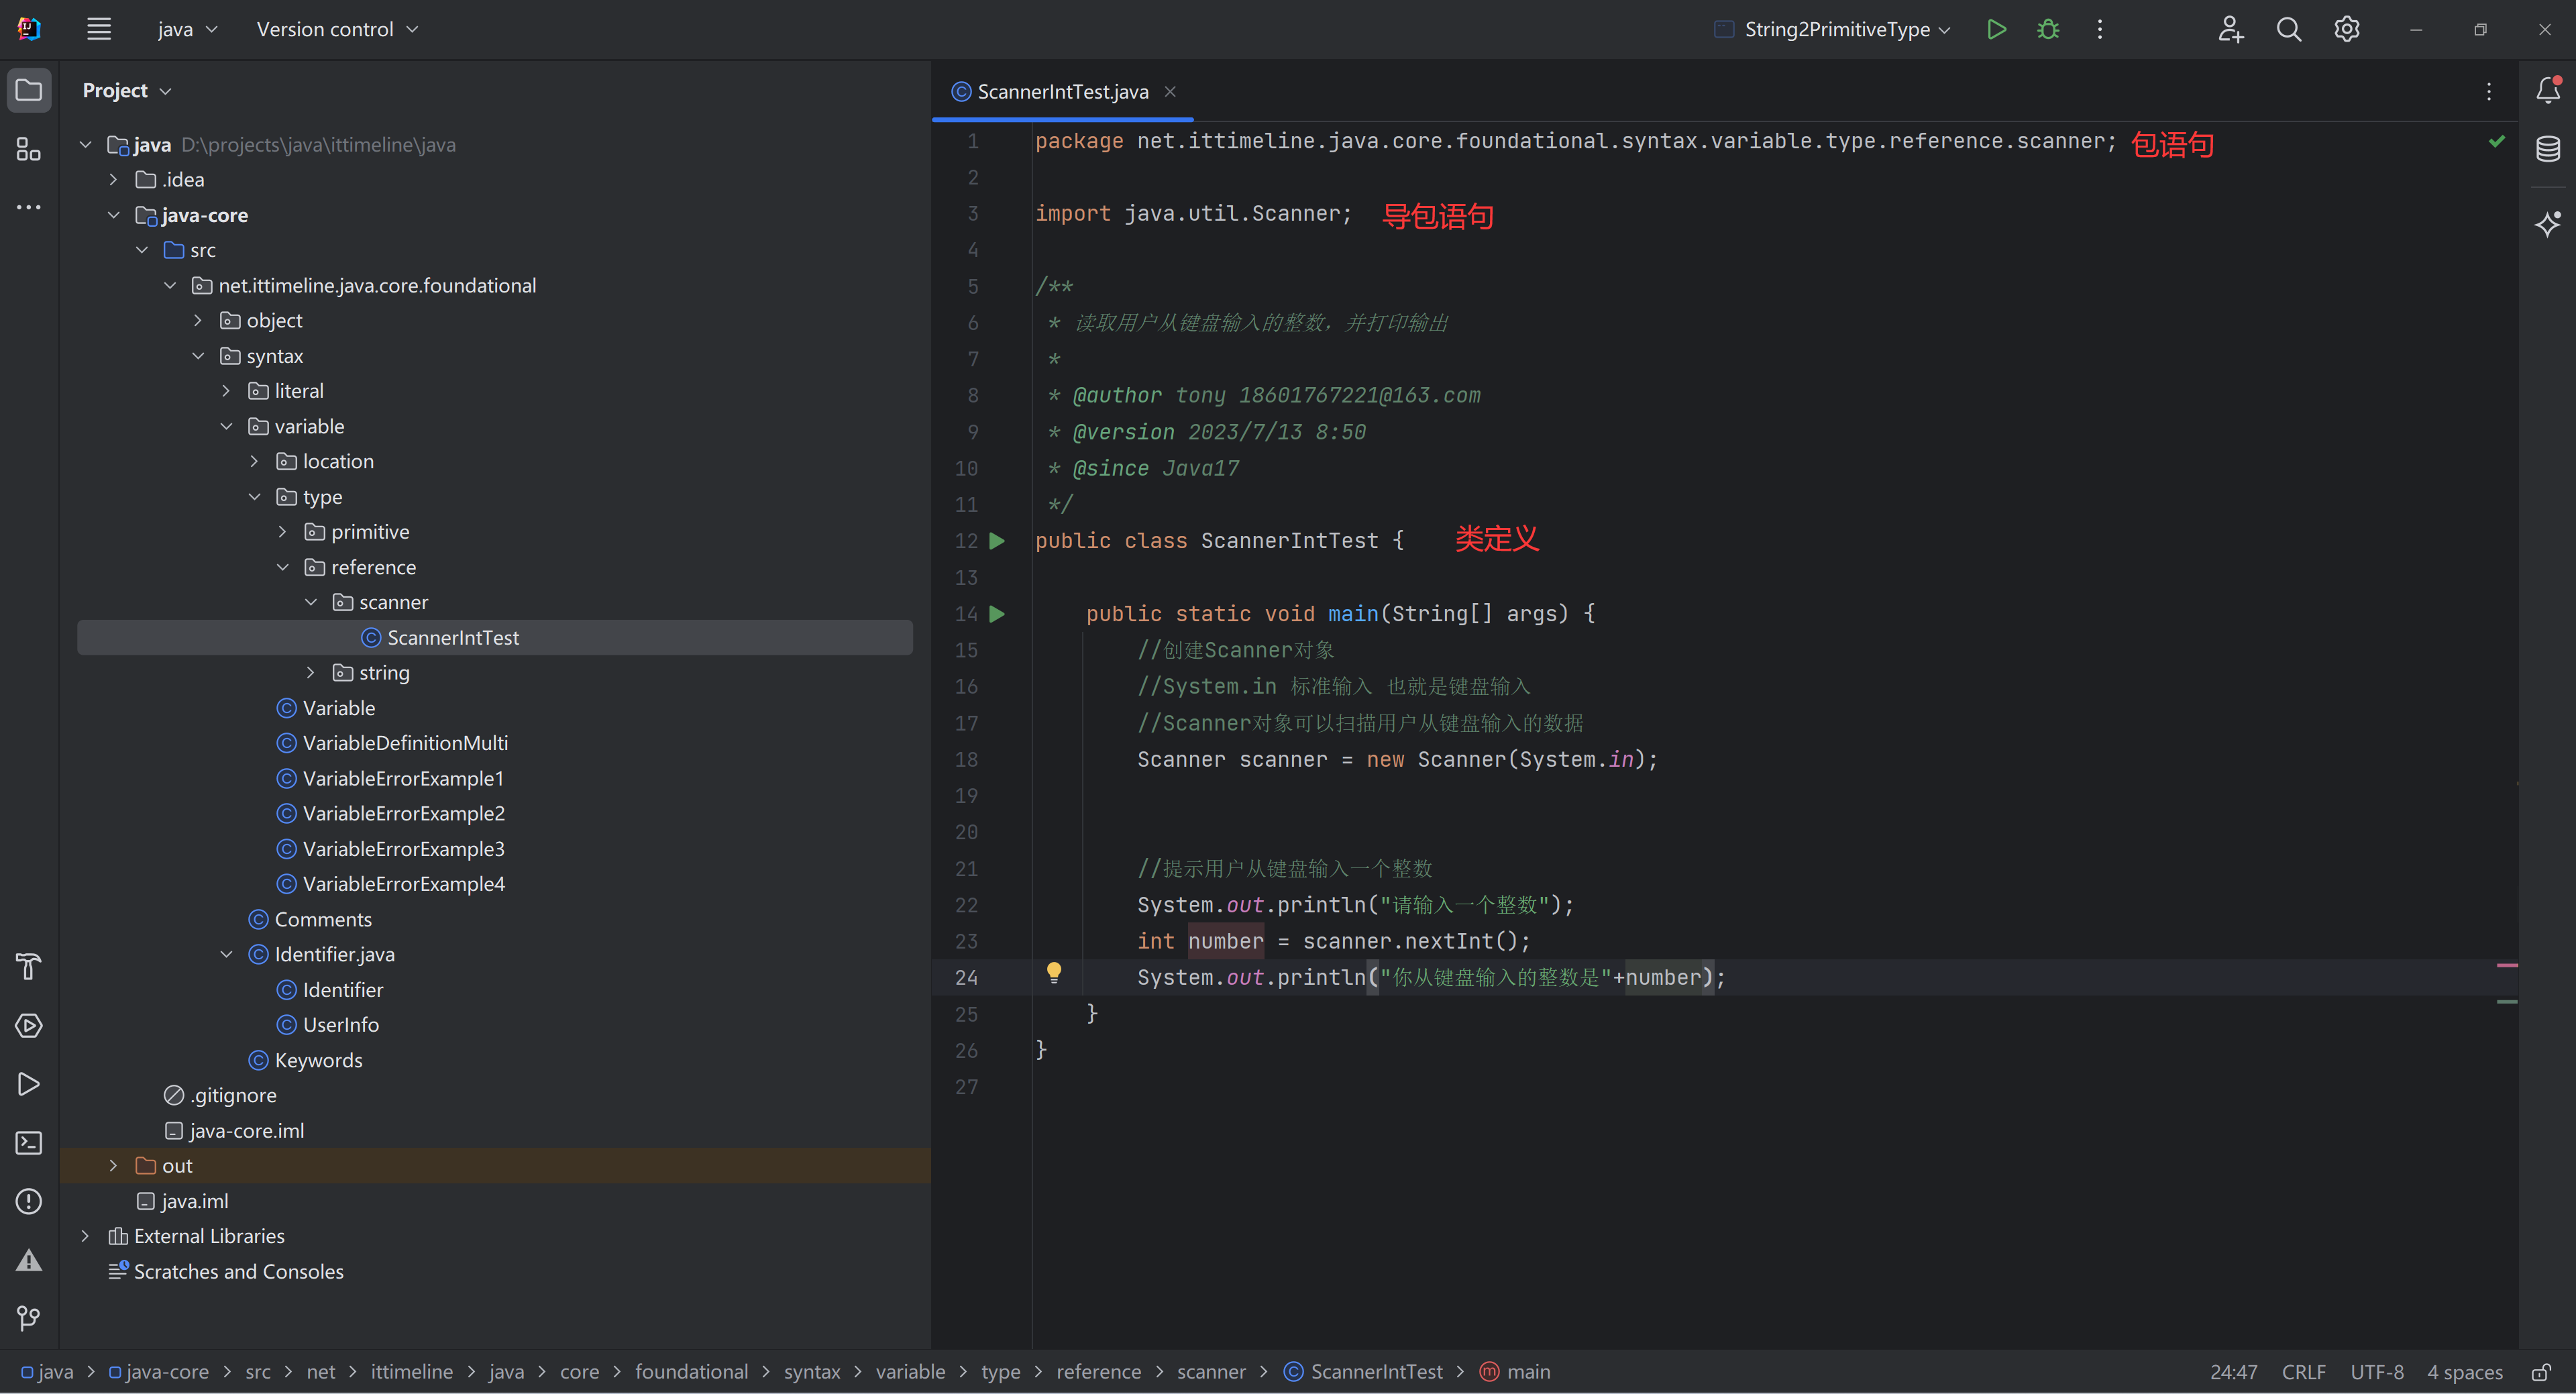Open IDE settings gear

click(x=2346, y=29)
